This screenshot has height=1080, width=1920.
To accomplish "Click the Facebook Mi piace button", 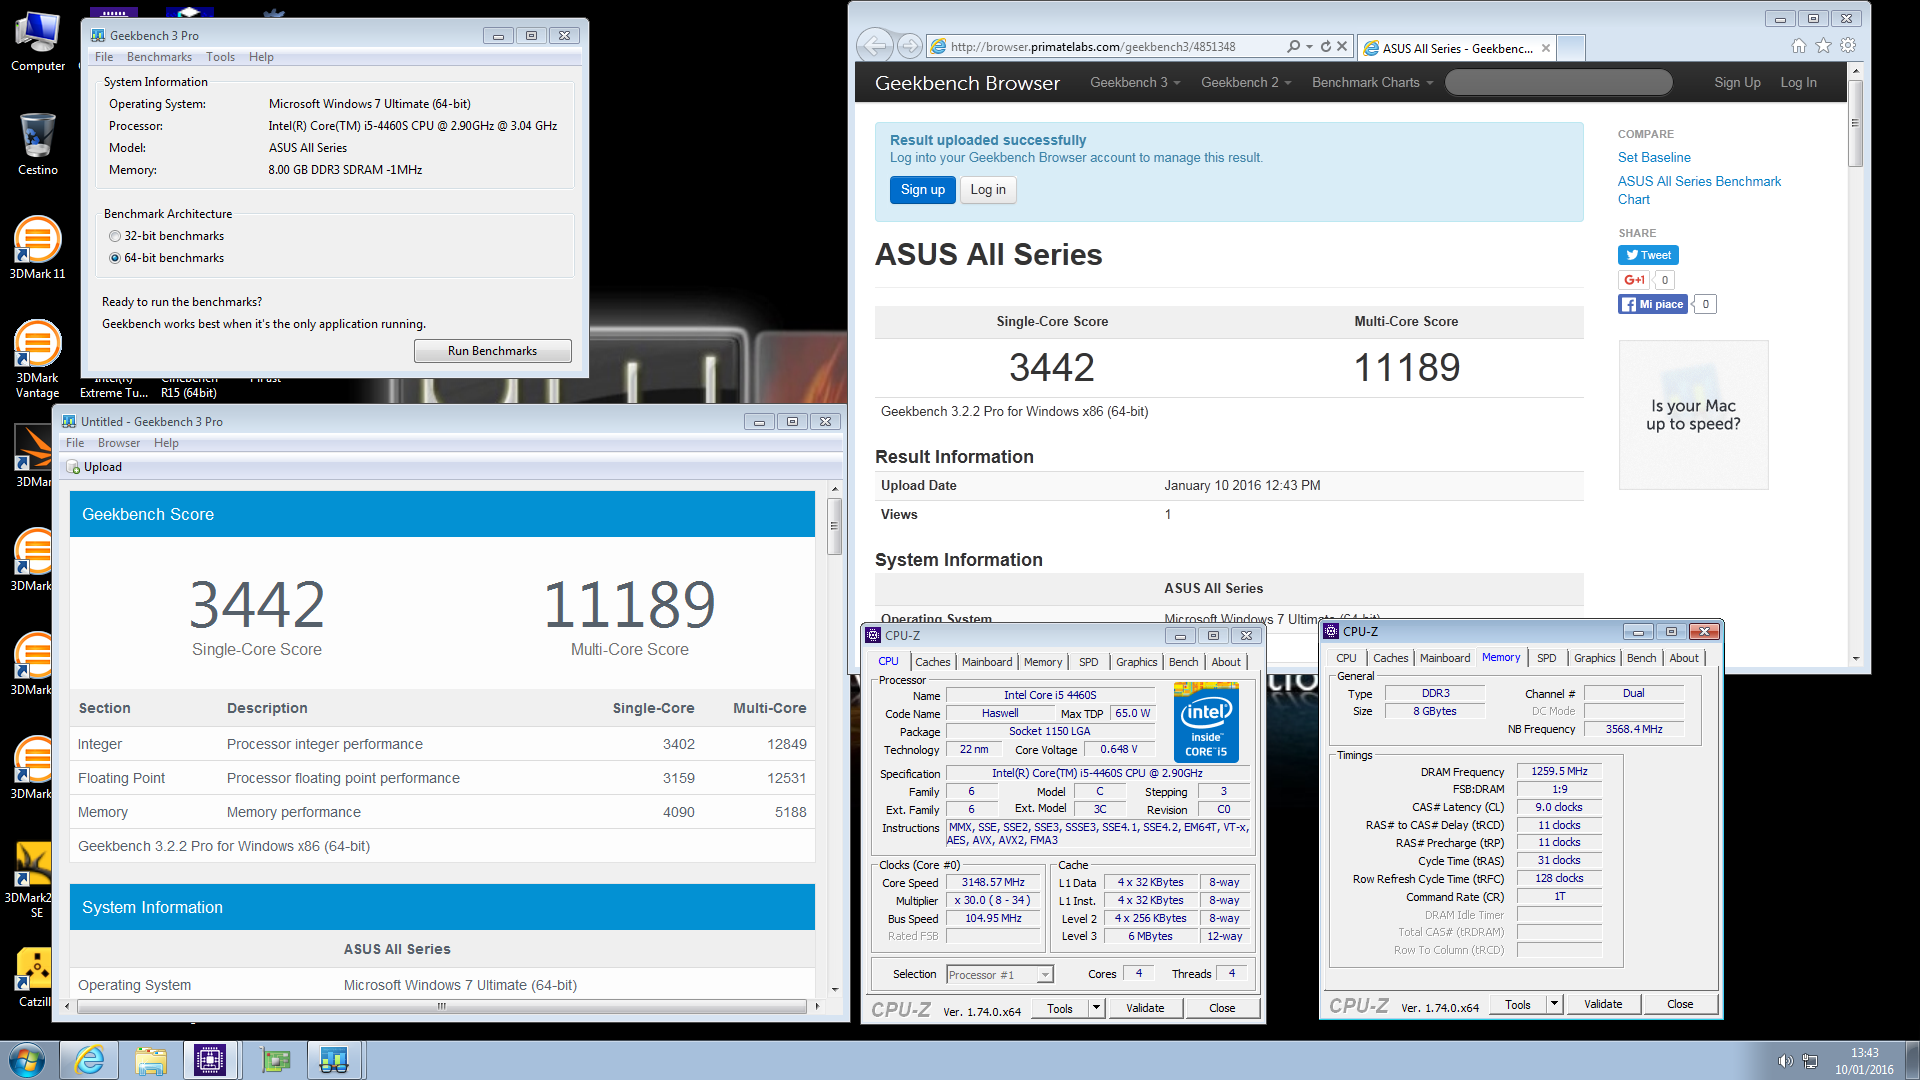I will point(1653,304).
